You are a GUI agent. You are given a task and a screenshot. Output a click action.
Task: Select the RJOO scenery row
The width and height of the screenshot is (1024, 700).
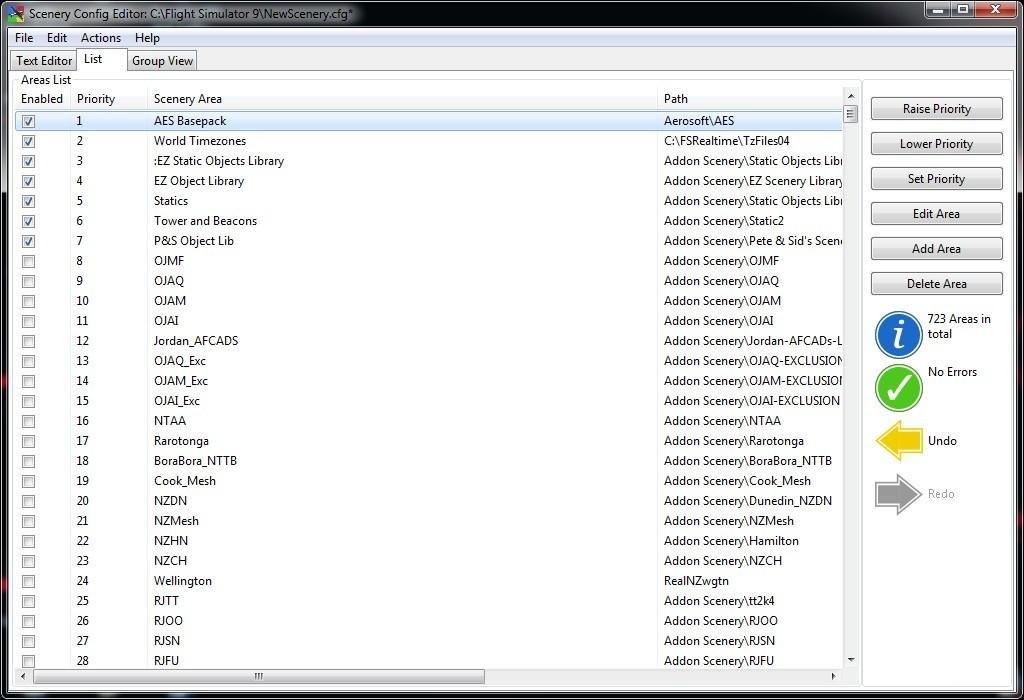coord(428,621)
